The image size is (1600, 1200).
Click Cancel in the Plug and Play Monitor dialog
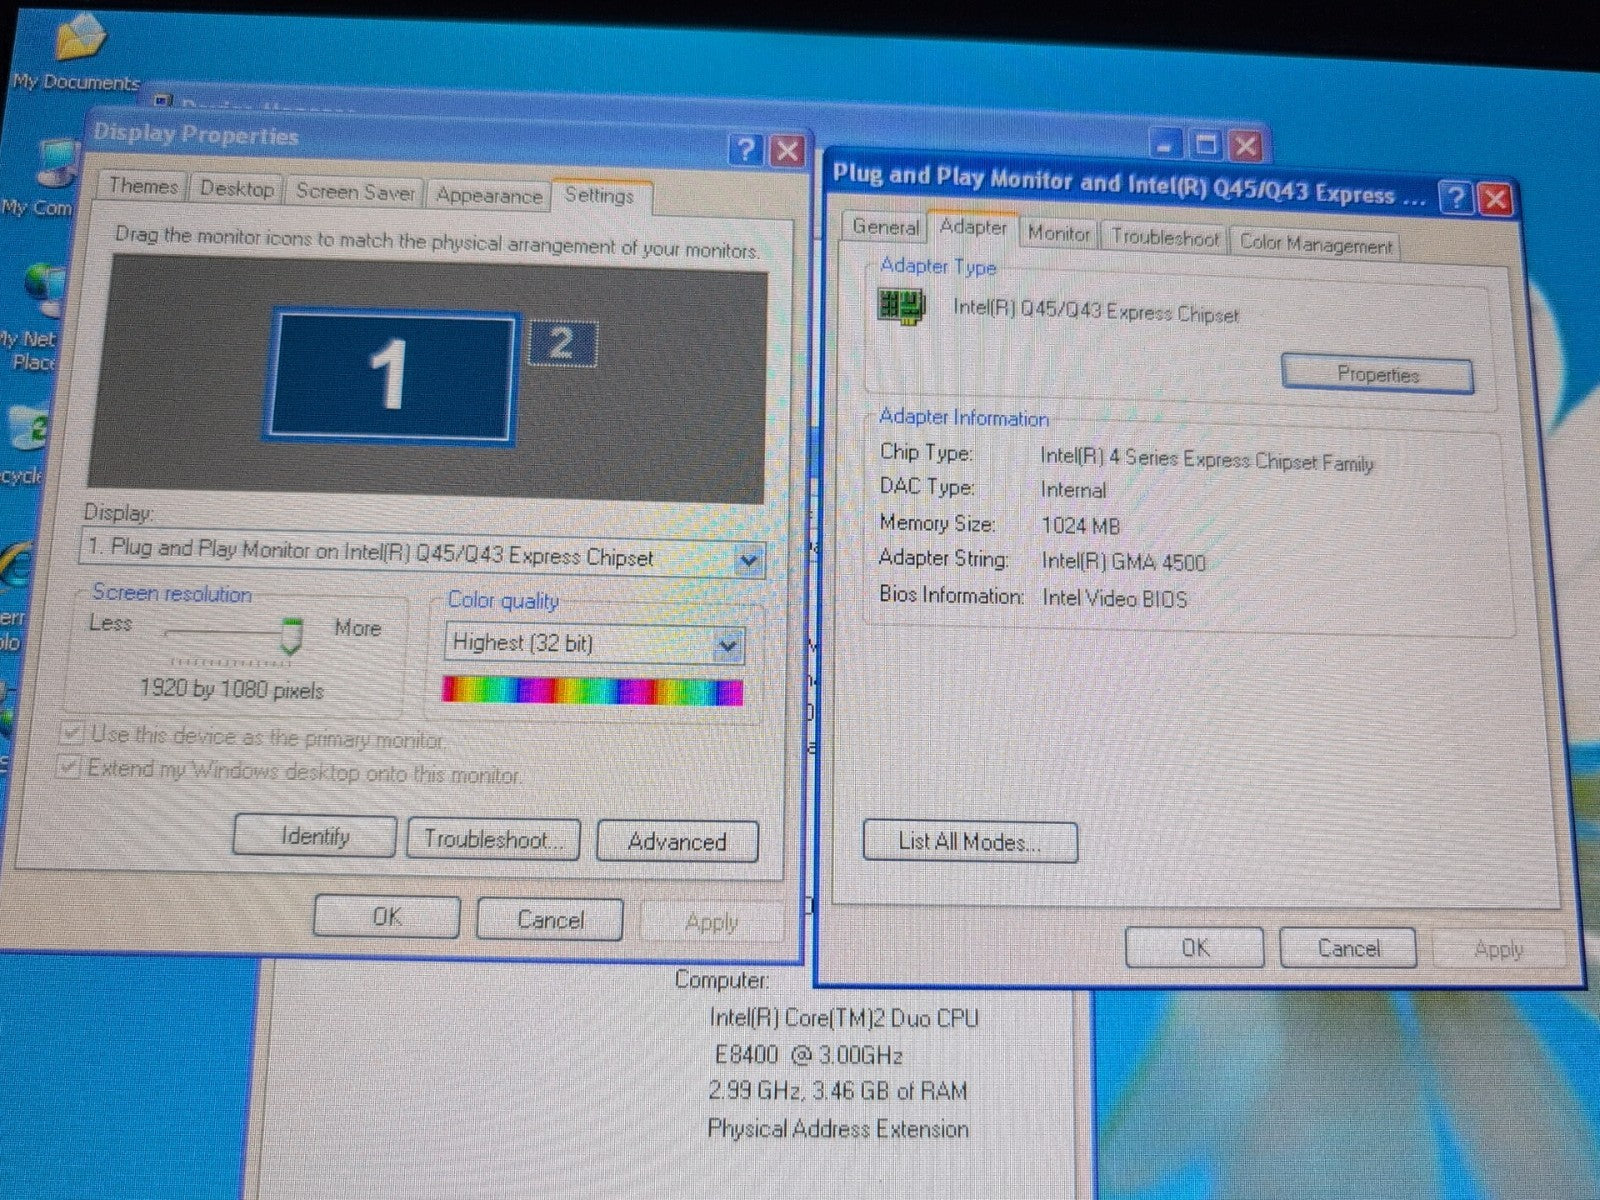click(x=1348, y=948)
